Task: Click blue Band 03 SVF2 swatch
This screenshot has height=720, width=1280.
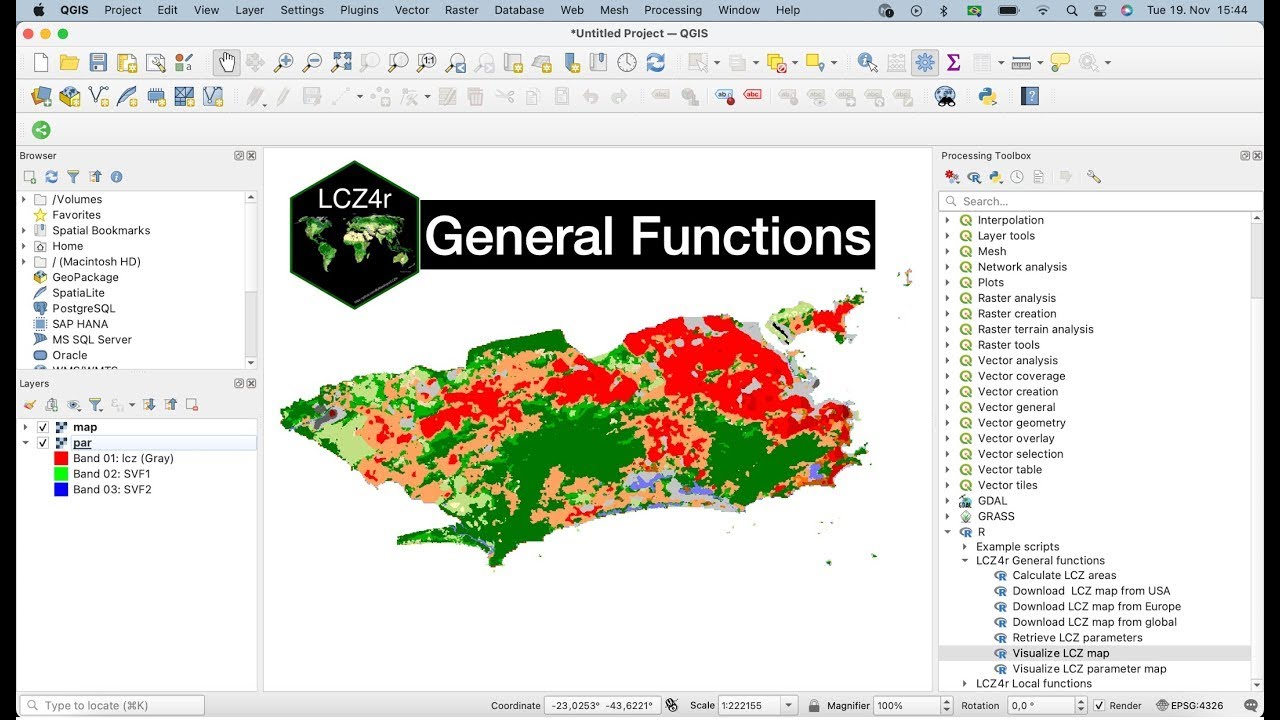Action: (x=61, y=489)
